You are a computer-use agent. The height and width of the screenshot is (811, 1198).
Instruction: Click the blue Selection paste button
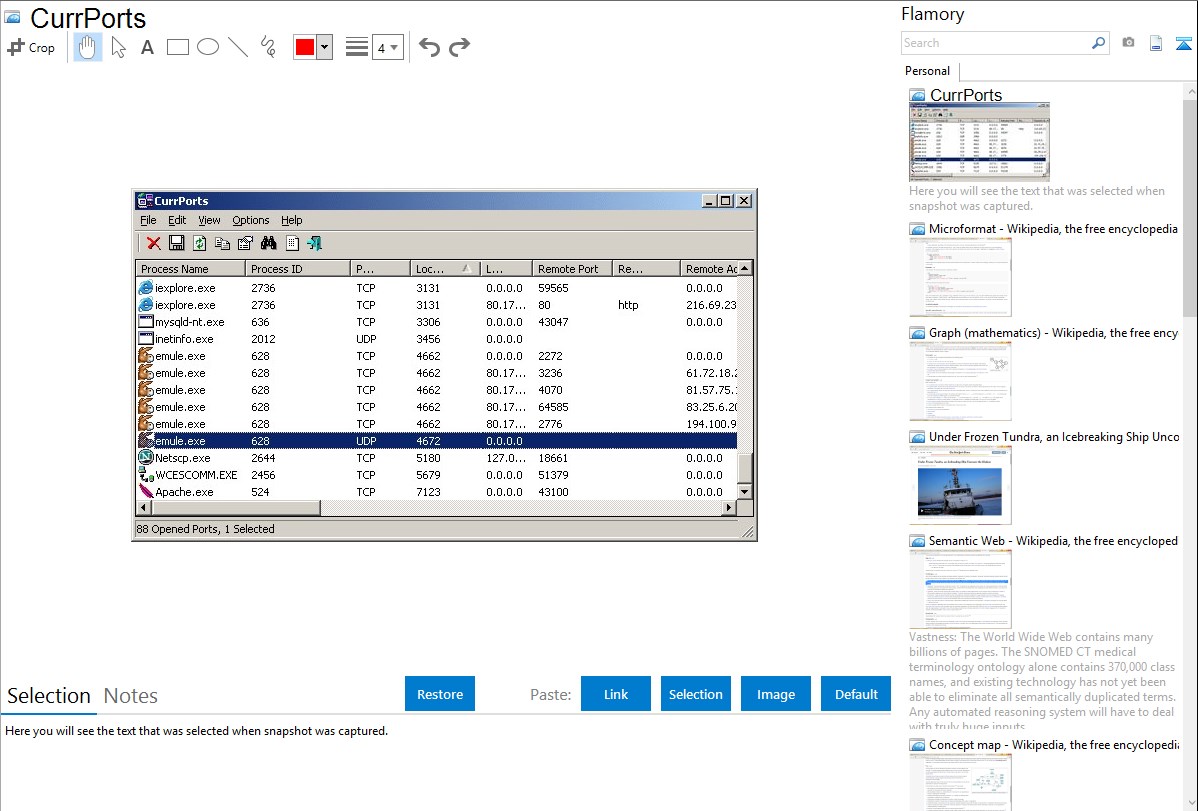click(696, 694)
